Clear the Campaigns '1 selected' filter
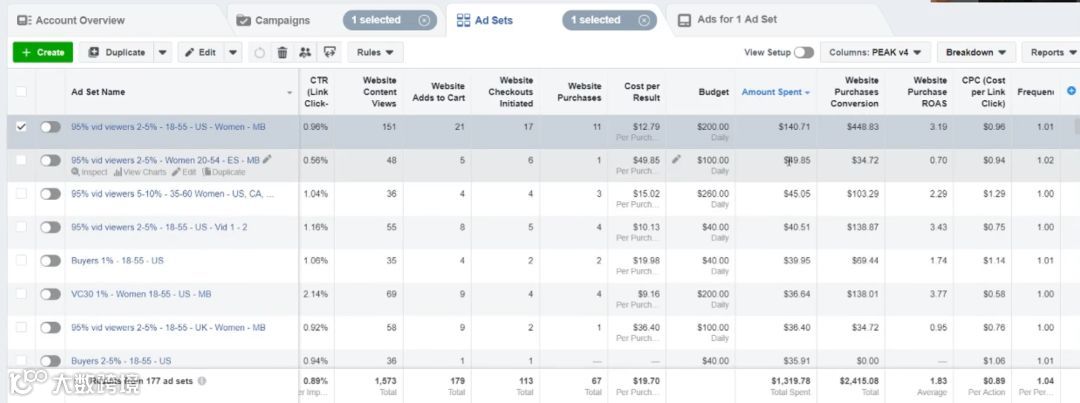The height and width of the screenshot is (403, 1080). (424, 20)
